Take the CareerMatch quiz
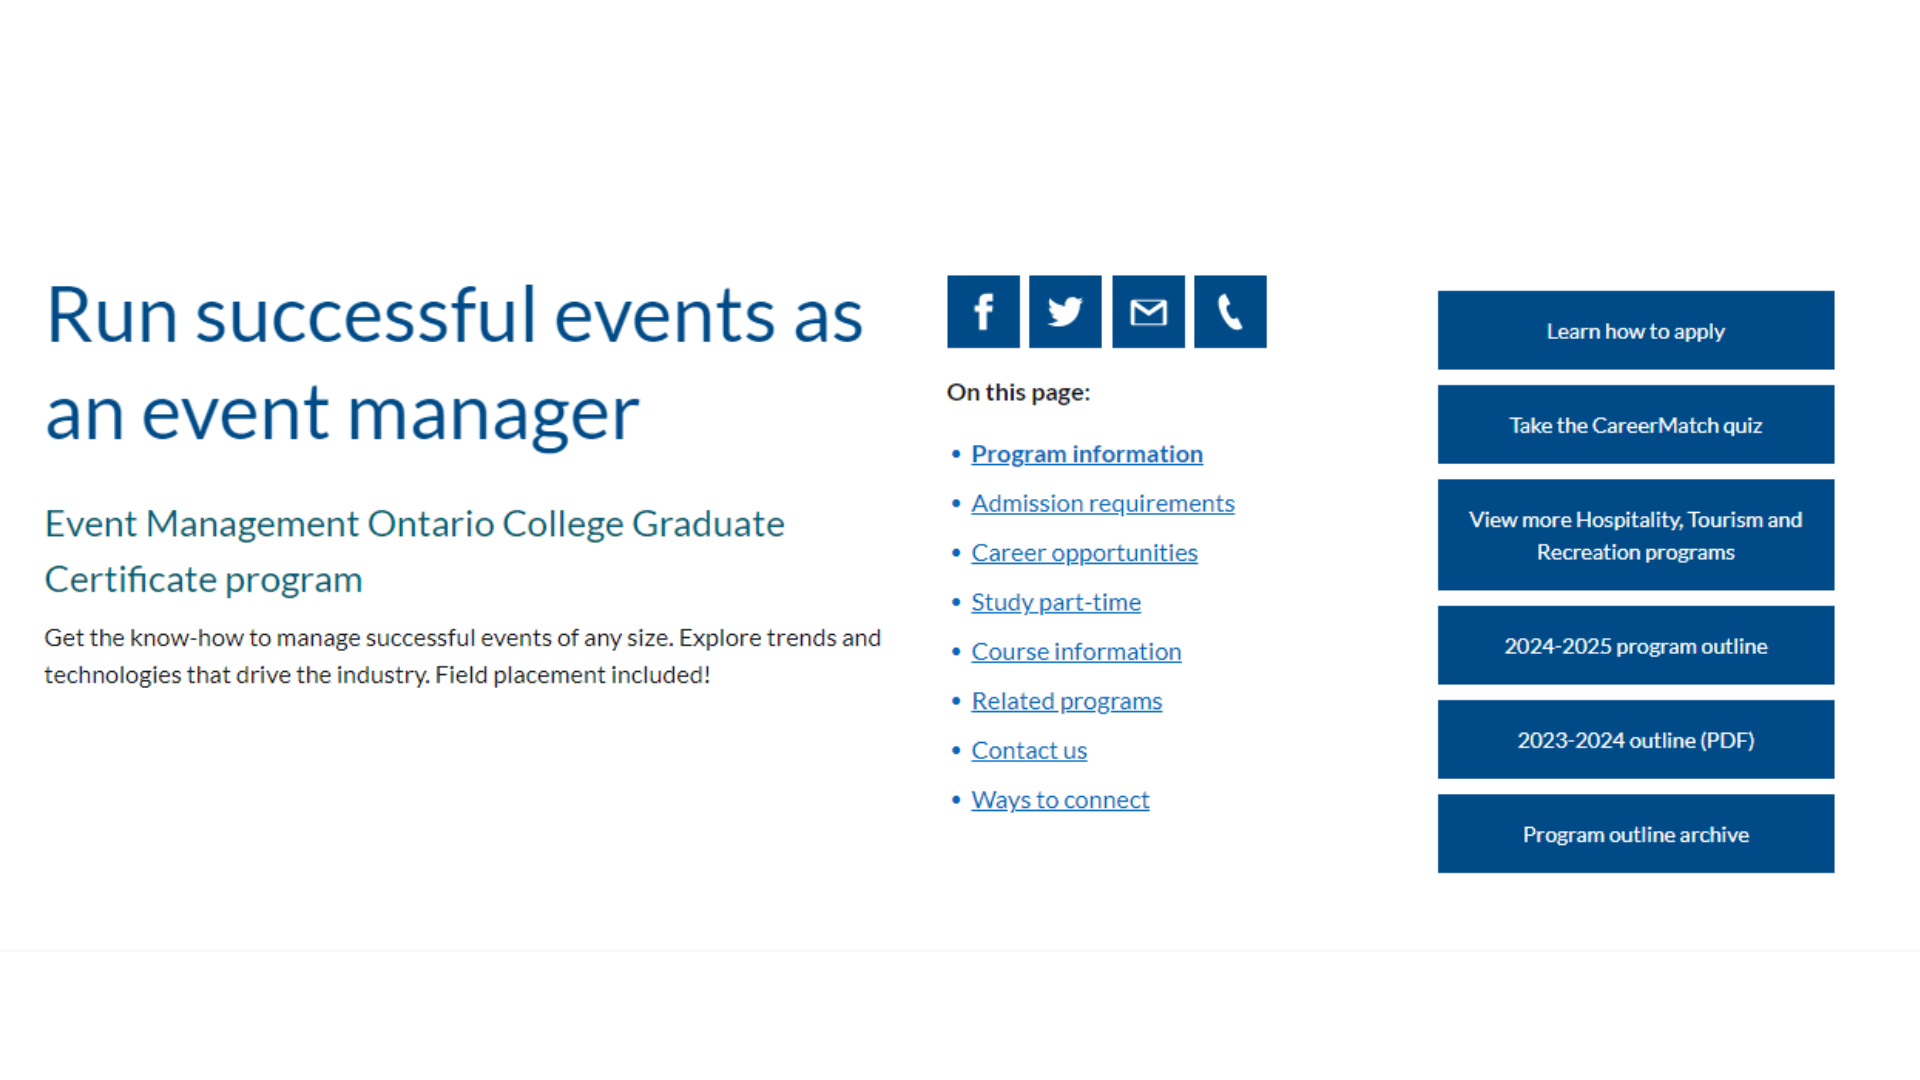The width and height of the screenshot is (1920, 1080). (1635, 425)
